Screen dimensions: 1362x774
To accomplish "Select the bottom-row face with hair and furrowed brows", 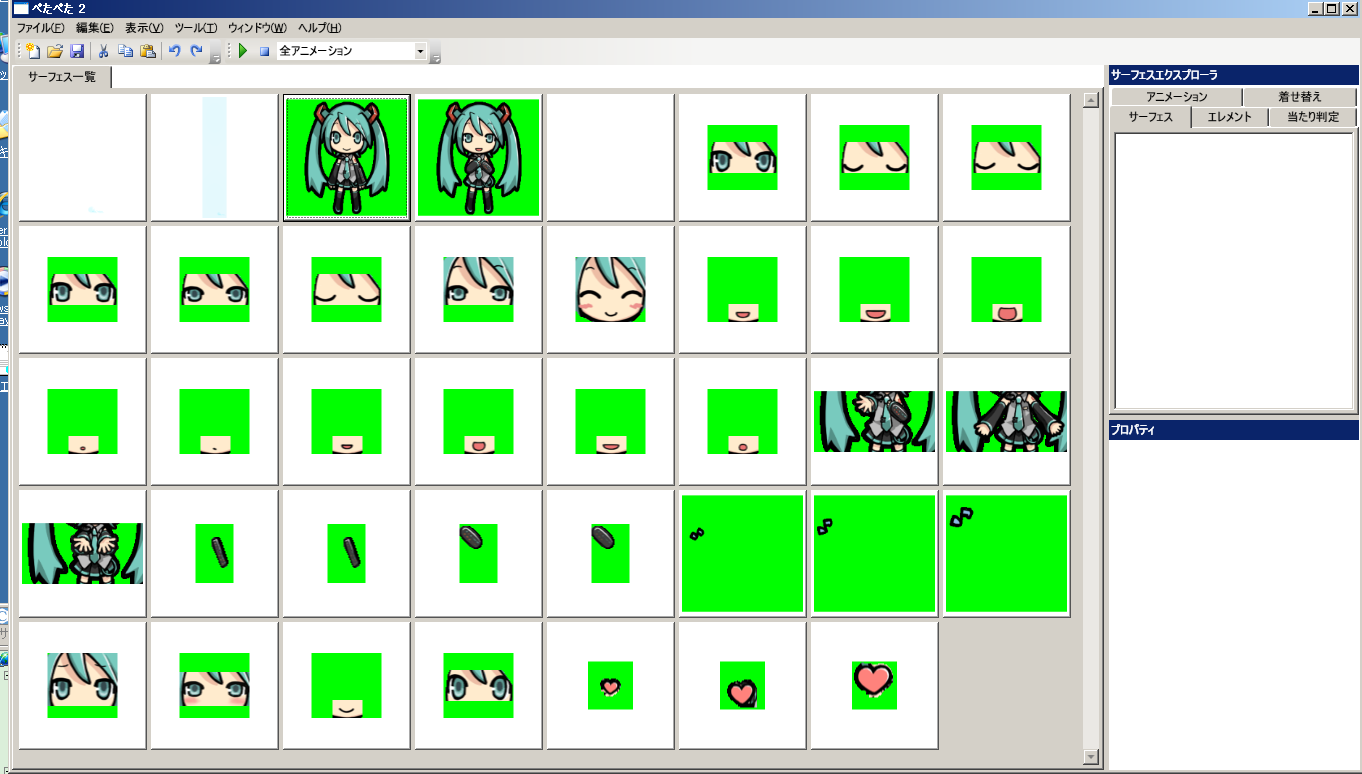I will (x=82, y=685).
